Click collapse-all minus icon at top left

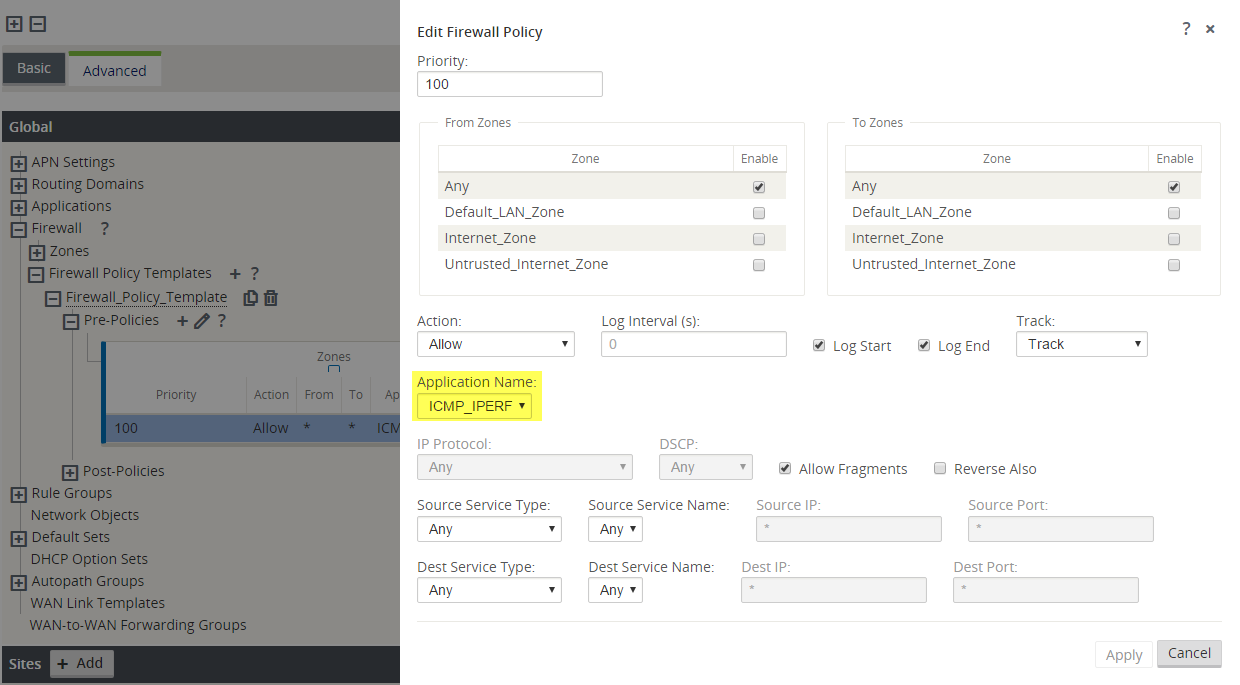pos(37,24)
